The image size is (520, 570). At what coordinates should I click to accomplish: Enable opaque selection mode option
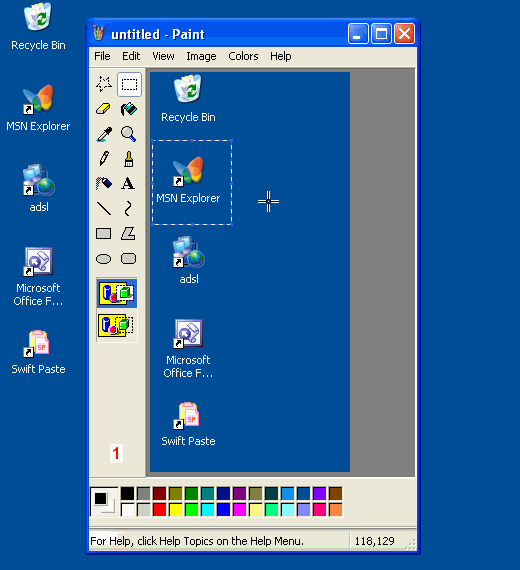point(117,293)
